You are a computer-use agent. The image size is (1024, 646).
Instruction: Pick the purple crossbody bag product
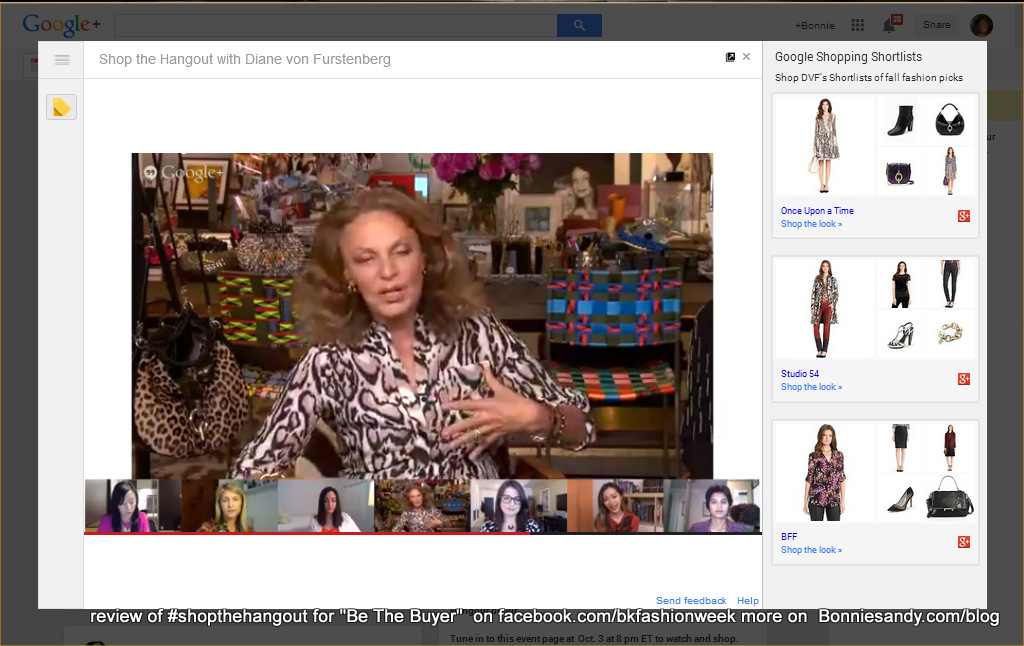click(x=900, y=173)
